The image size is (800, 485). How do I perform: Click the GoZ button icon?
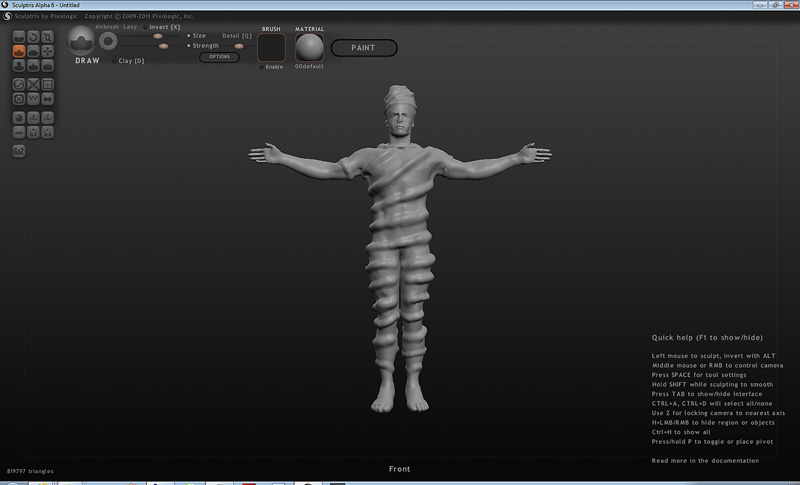(x=19, y=150)
